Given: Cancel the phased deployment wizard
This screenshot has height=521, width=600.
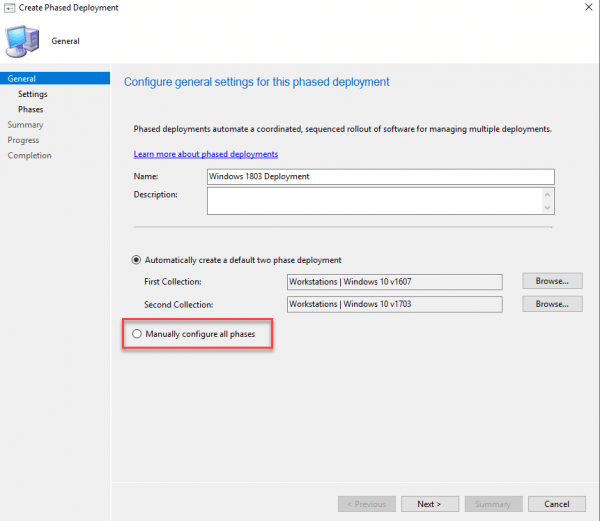Looking at the screenshot, I should 556,504.
